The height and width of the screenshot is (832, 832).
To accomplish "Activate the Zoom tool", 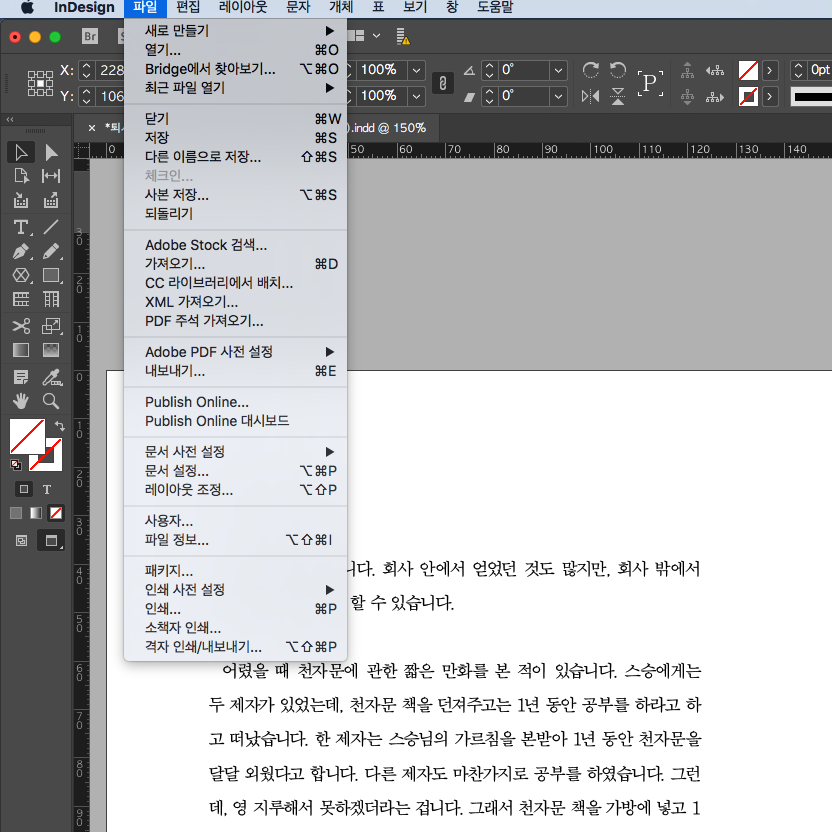I will [x=51, y=401].
